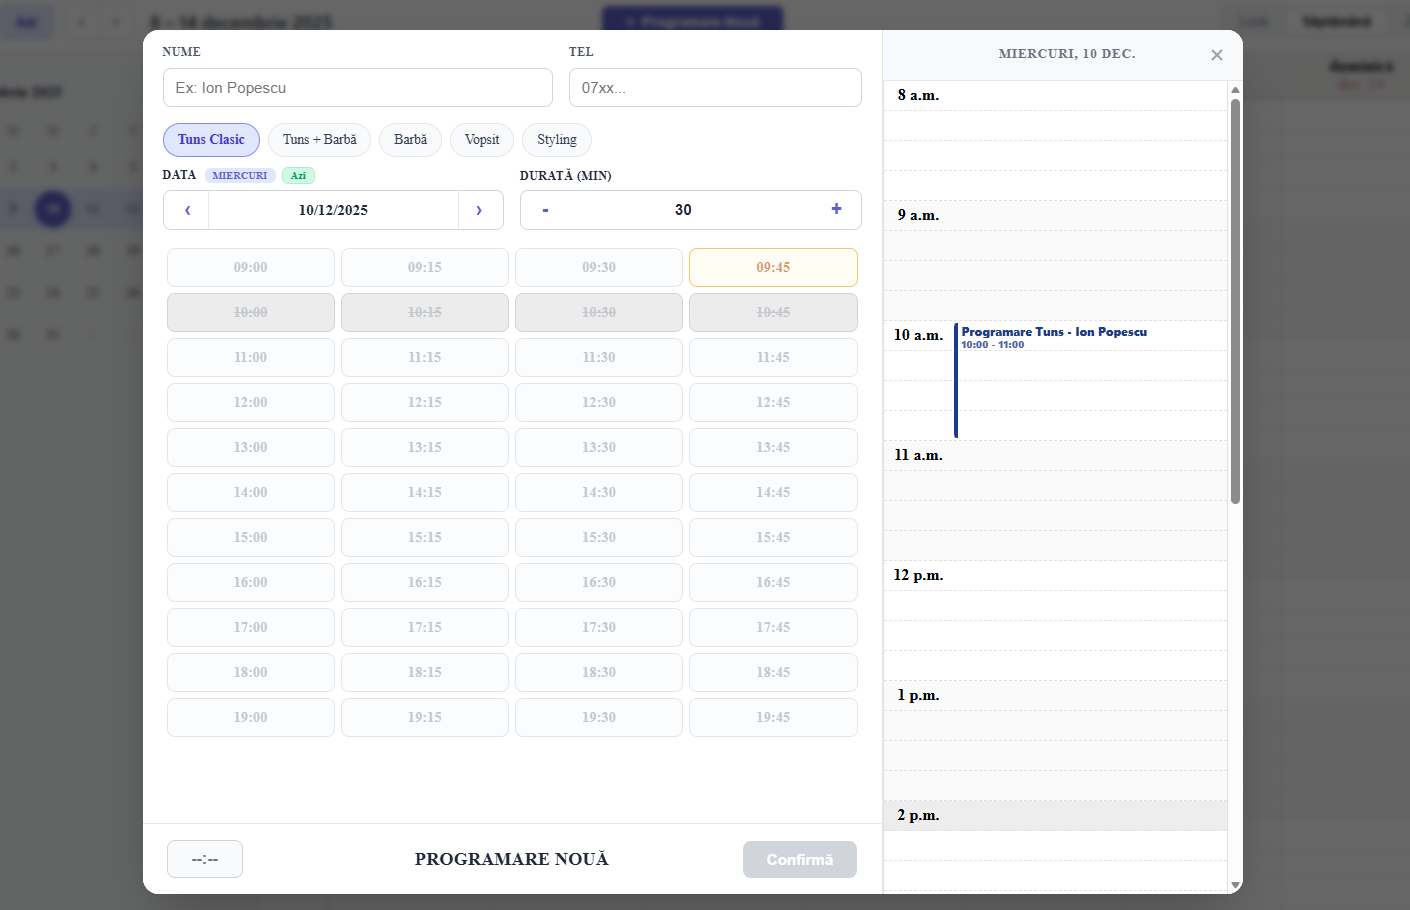This screenshot has width=1410, height=910.
Task: Select the Barbă service pill
Action: coord(410,140)
